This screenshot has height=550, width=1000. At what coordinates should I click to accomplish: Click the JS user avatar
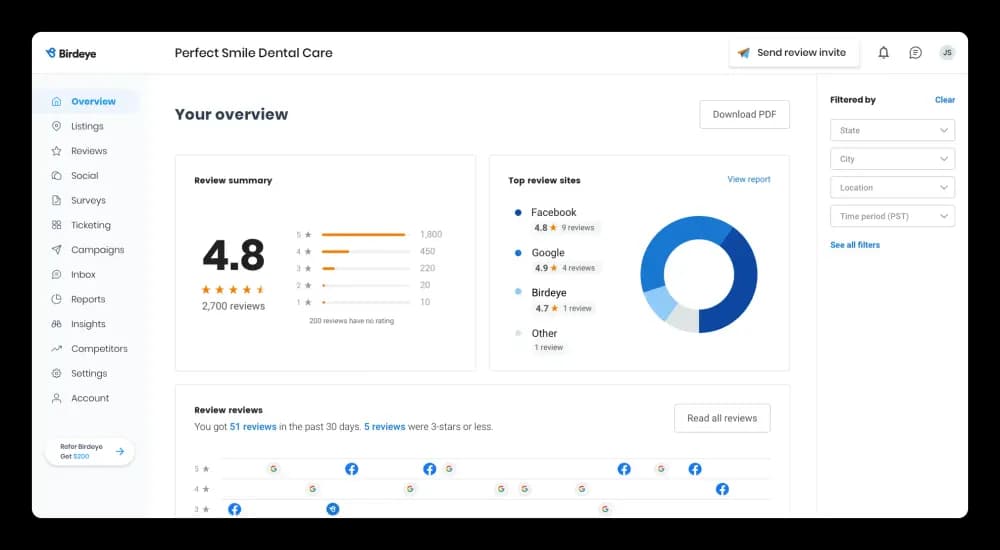click(x=946, y=53)
